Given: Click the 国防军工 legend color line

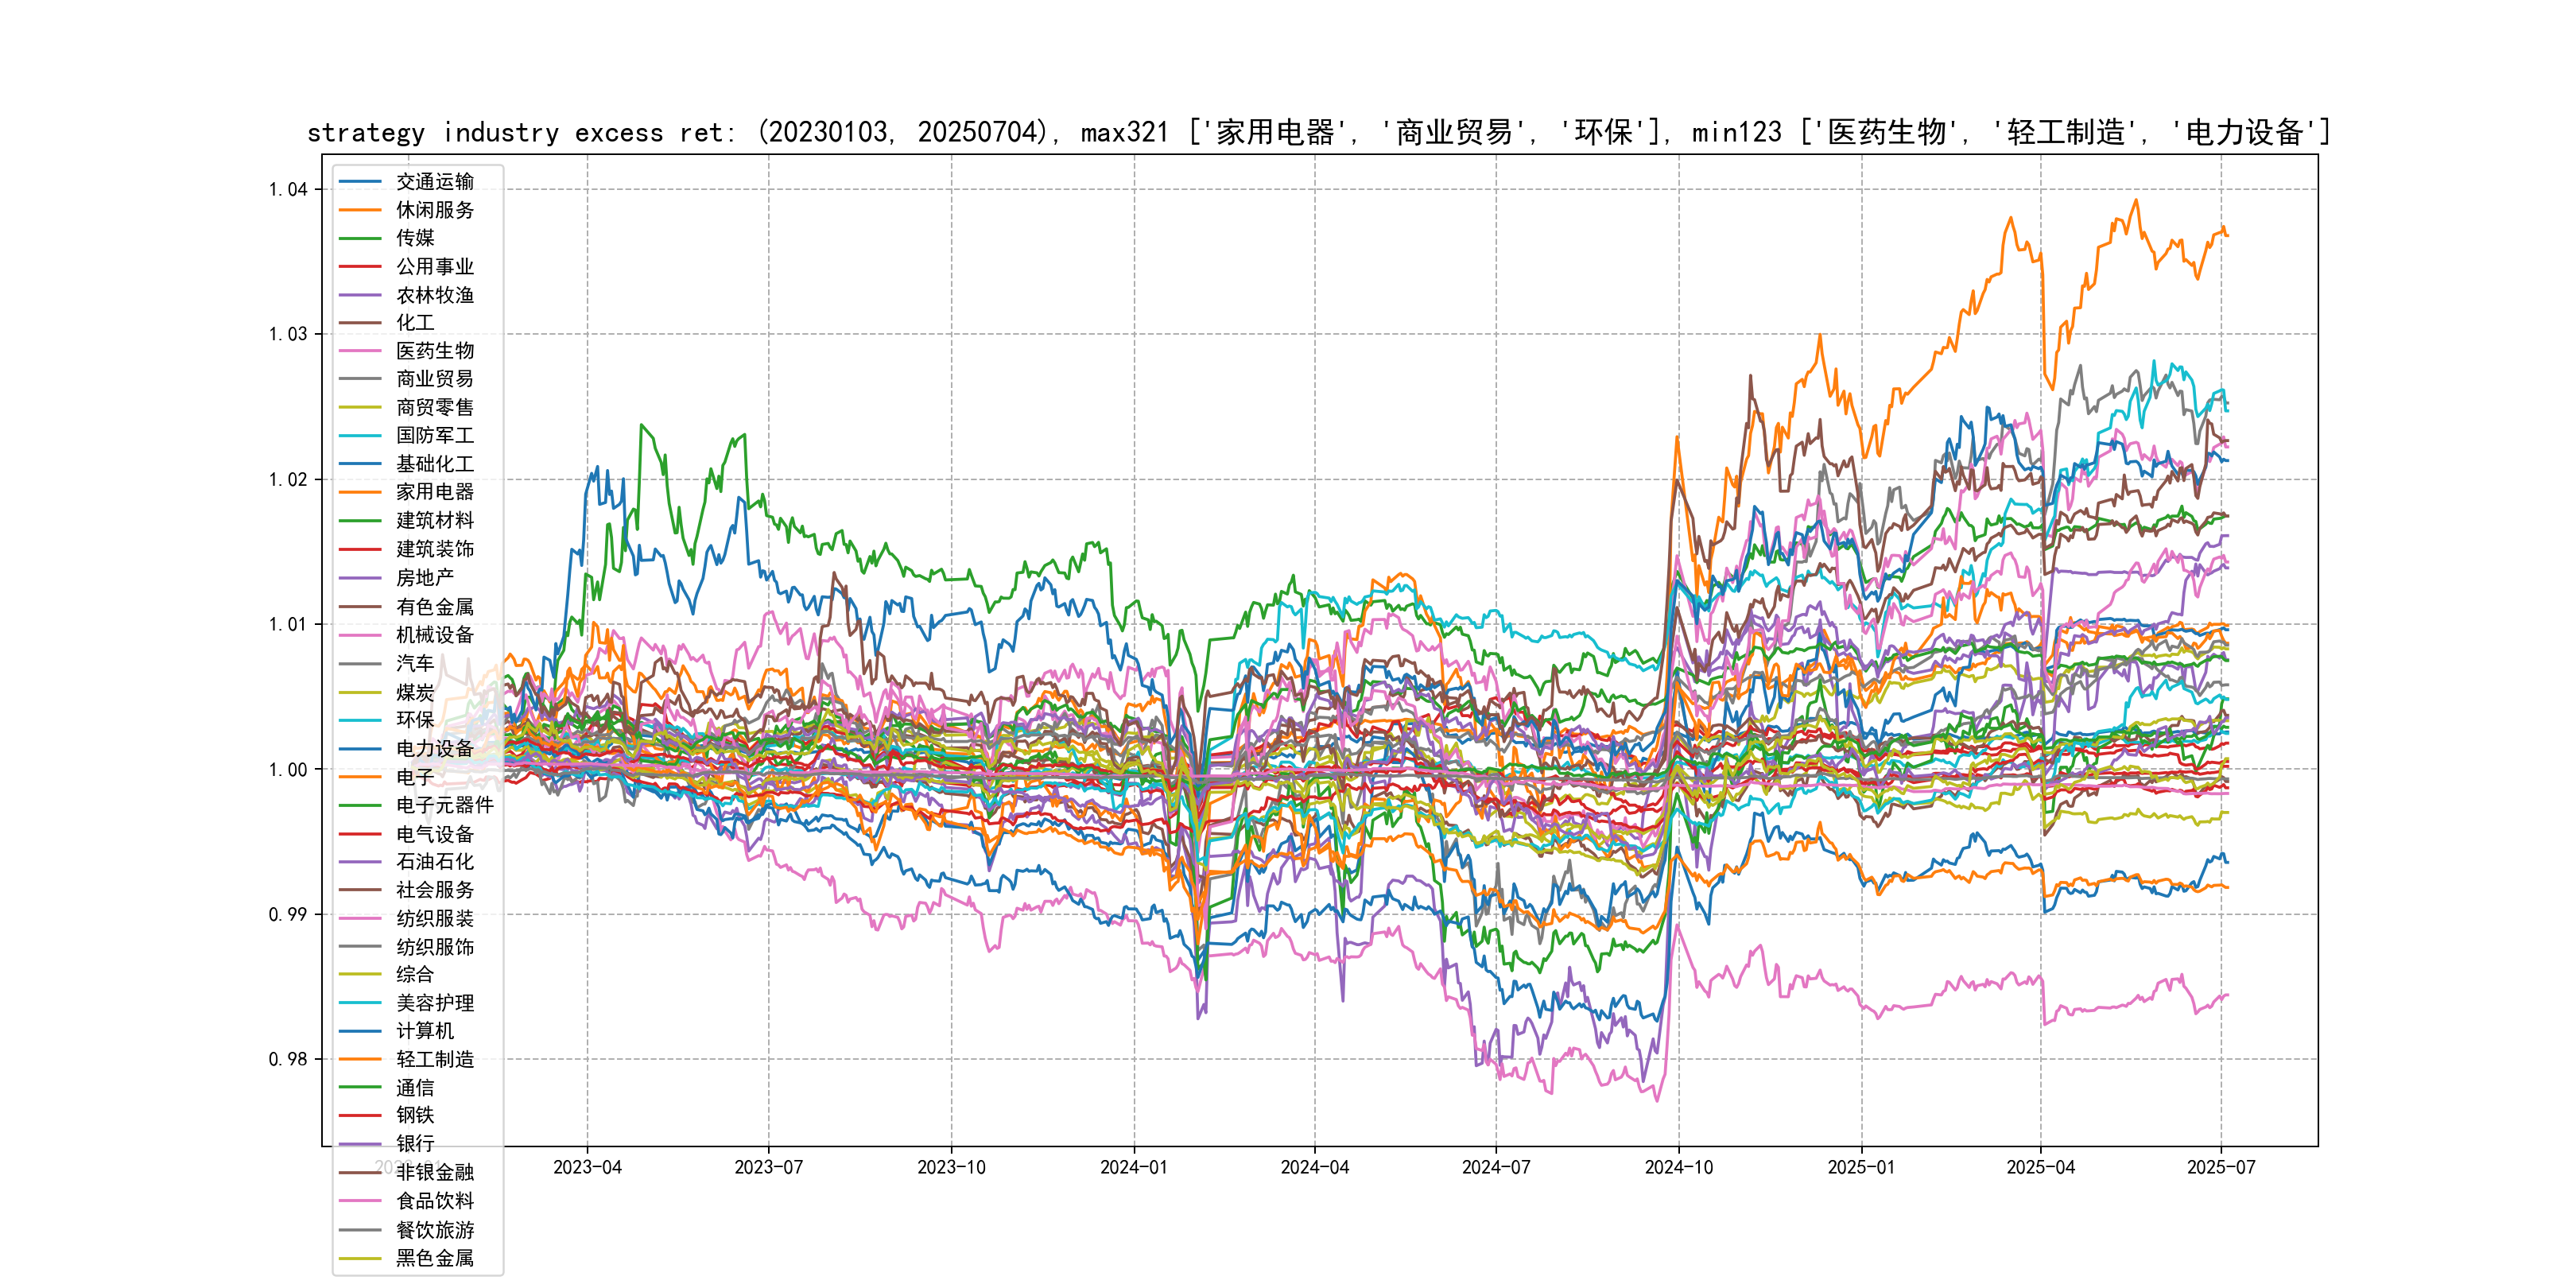Looking at the screenshot, I should click(x=360, y=436).
